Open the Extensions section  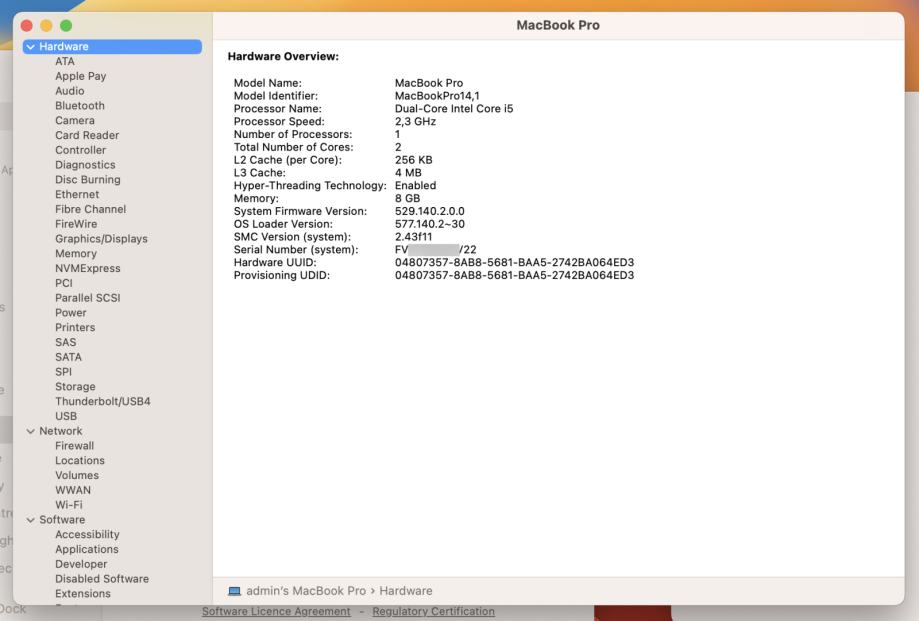click(83, 593)
